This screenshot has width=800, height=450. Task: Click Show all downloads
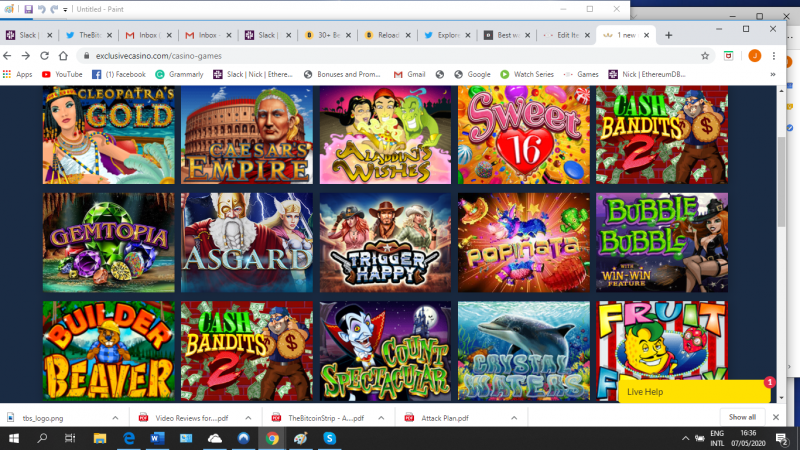point(742,417)
